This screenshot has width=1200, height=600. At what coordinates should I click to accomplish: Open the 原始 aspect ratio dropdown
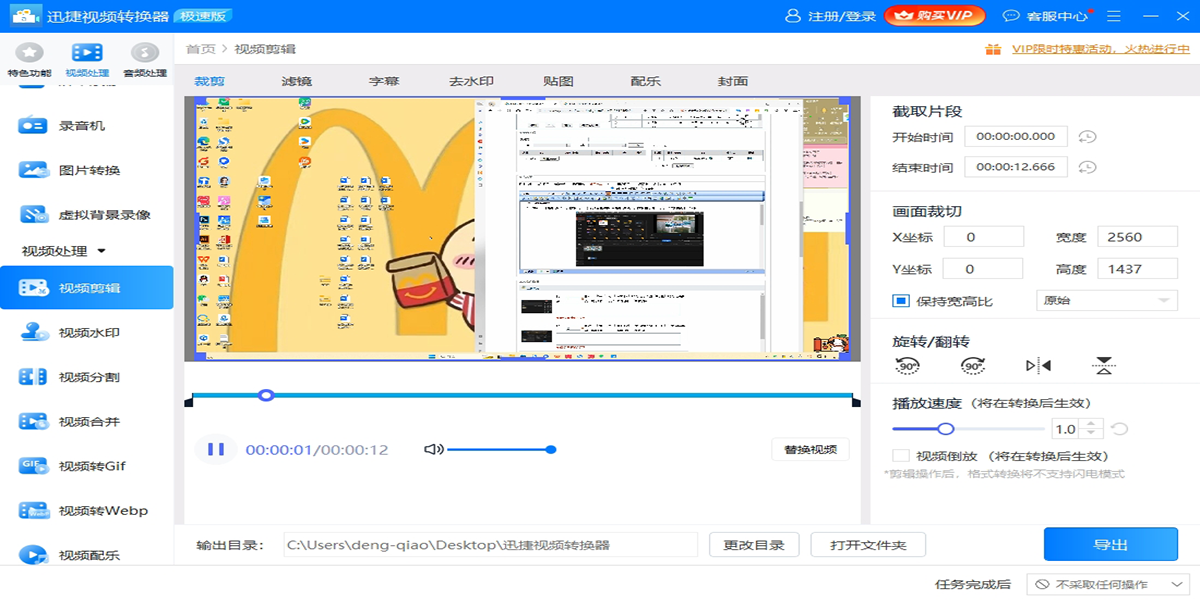(x=1106, y=301)
